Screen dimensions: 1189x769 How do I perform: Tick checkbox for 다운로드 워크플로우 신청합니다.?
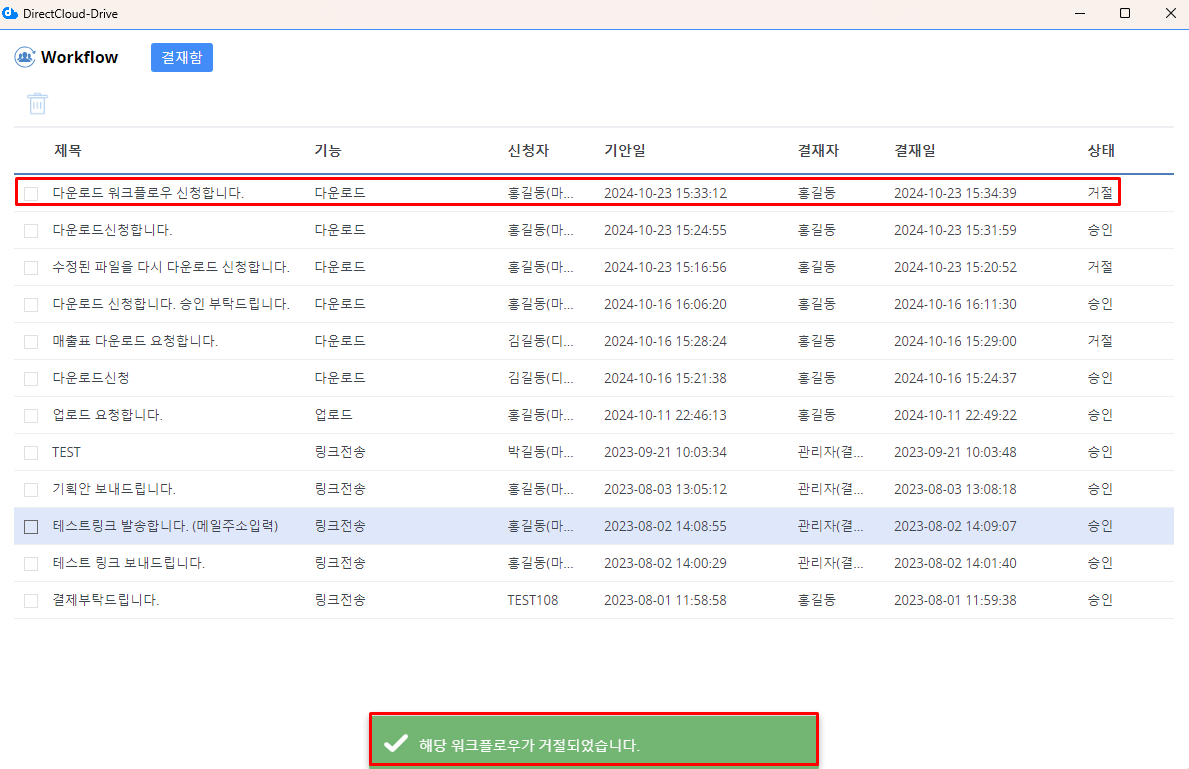[x=31, y=193]
